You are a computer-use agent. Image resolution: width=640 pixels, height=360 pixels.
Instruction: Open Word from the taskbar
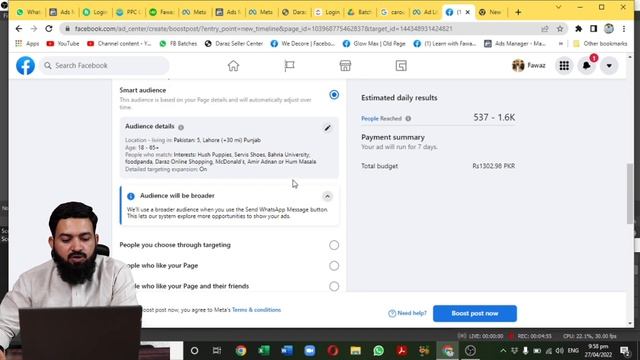click(x=287, y=351)
